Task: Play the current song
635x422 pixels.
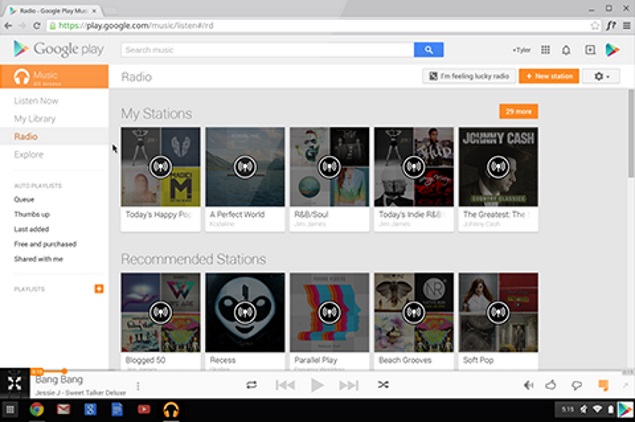Action: point(317,385)
